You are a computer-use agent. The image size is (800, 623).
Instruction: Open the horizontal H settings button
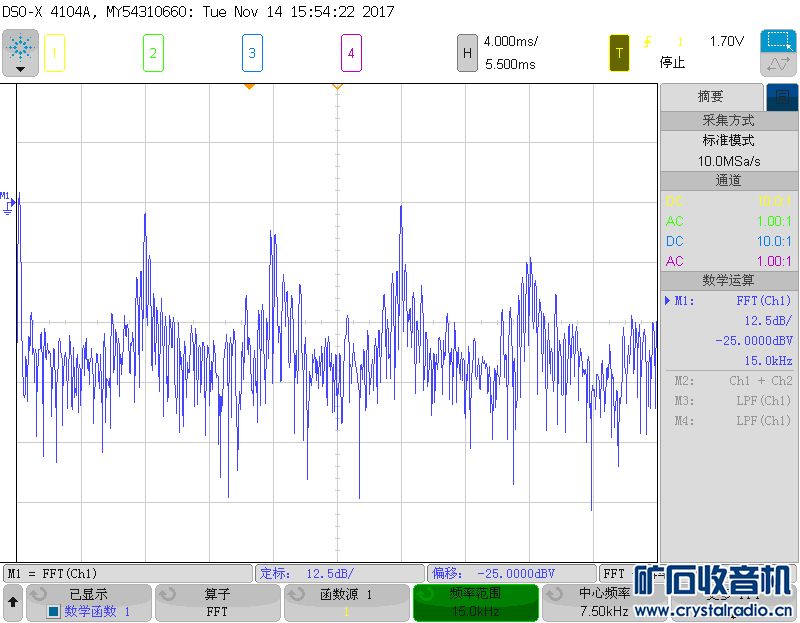click(x=467, y=53)
